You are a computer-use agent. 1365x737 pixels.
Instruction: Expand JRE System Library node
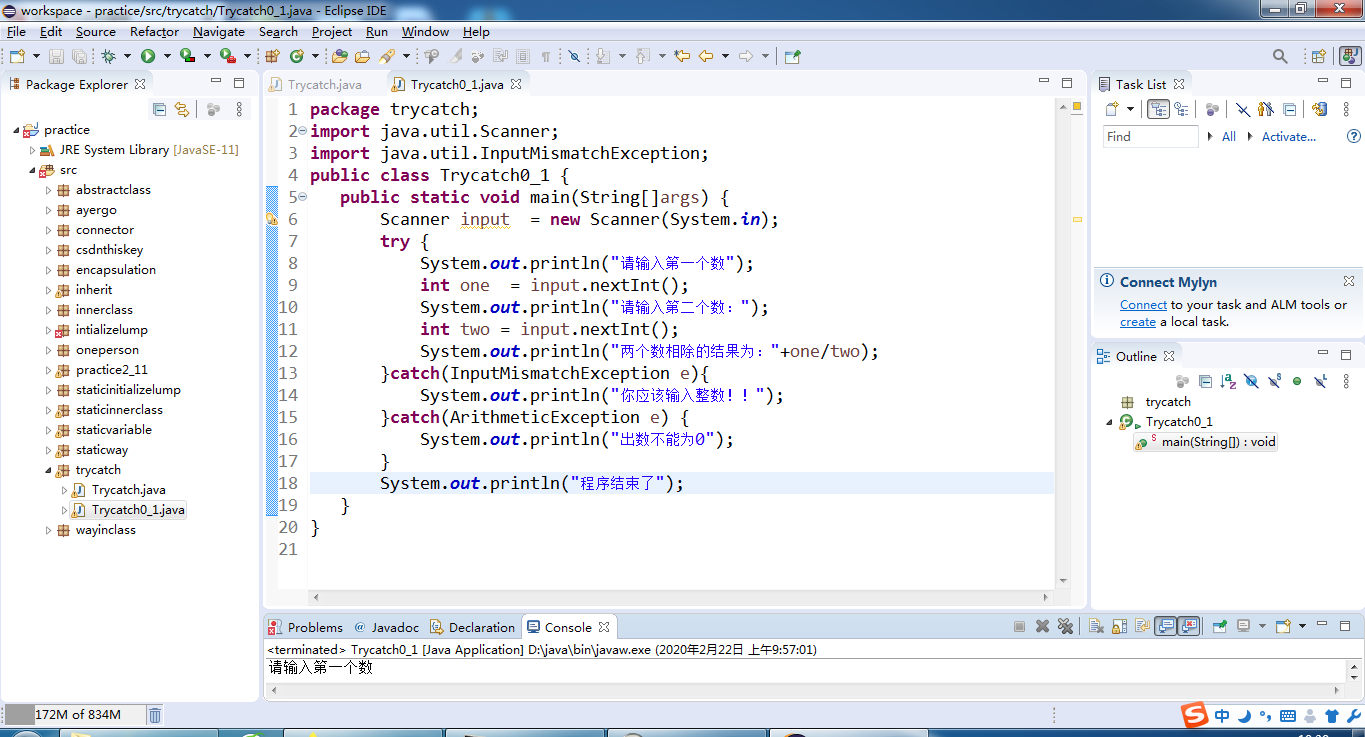[32, 150]
